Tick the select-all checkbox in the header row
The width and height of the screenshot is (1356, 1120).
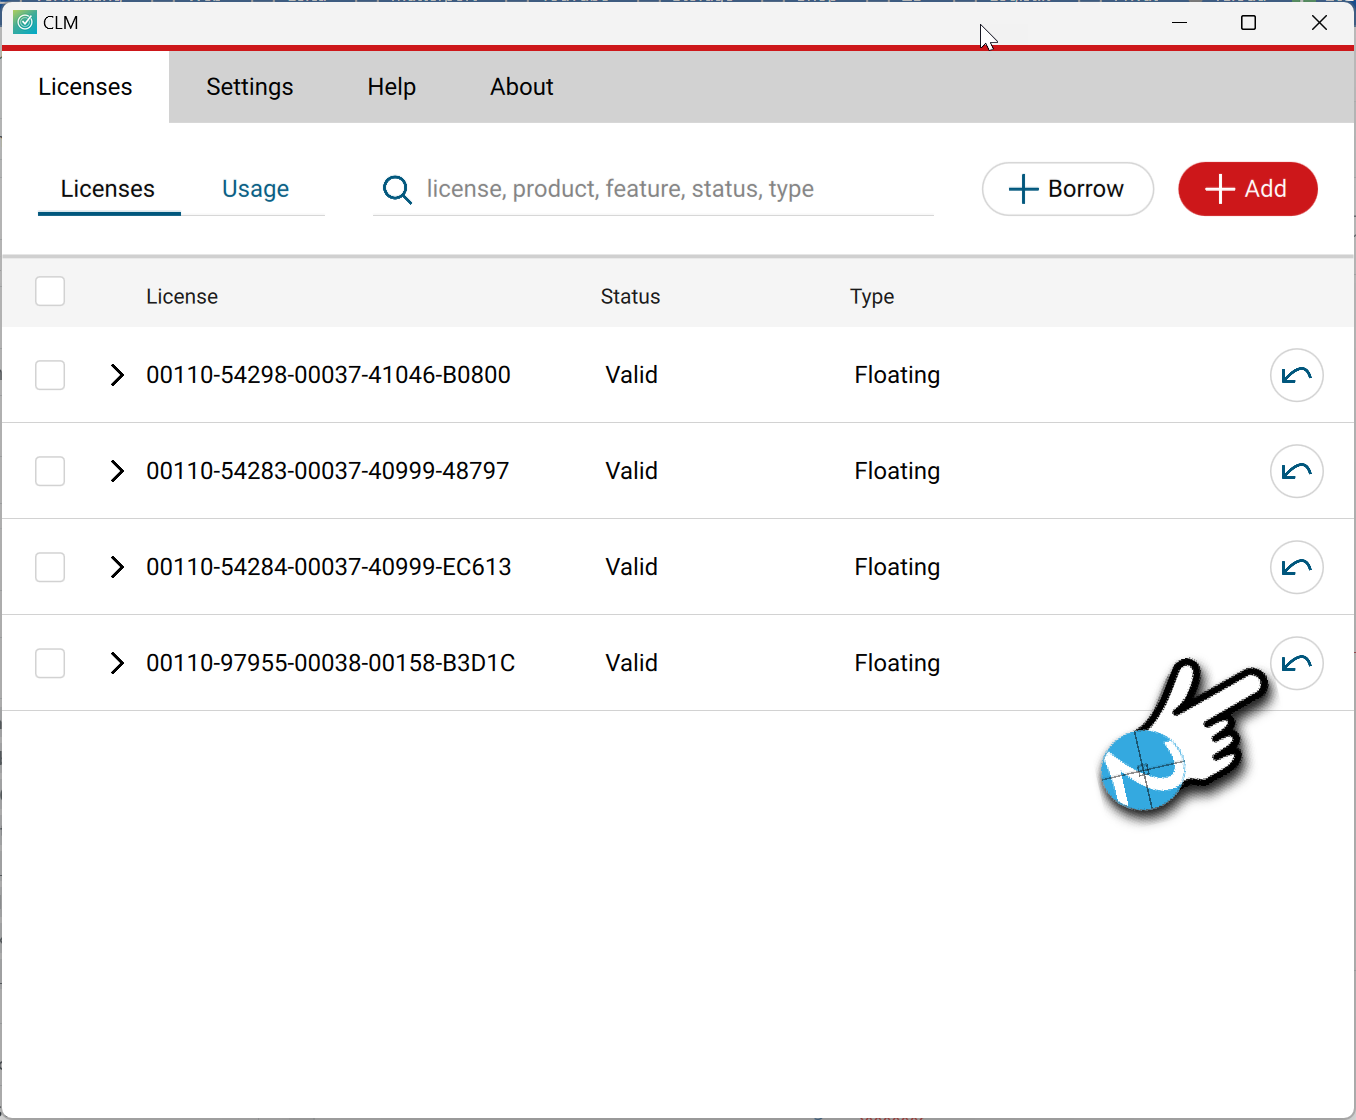coord(50,291)
